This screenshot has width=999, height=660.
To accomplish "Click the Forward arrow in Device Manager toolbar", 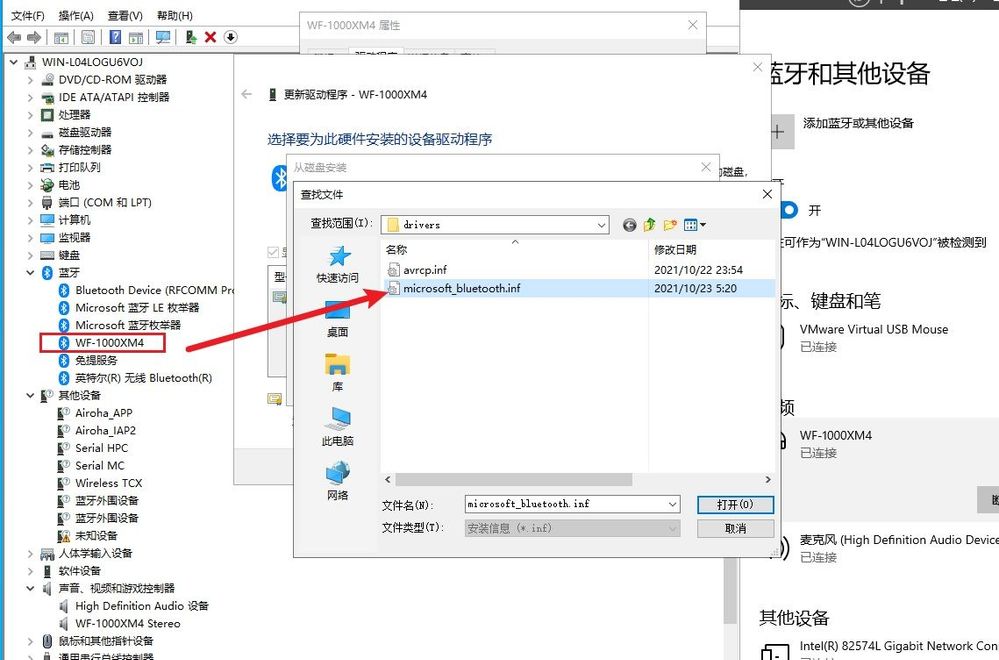I will point(34,38).
